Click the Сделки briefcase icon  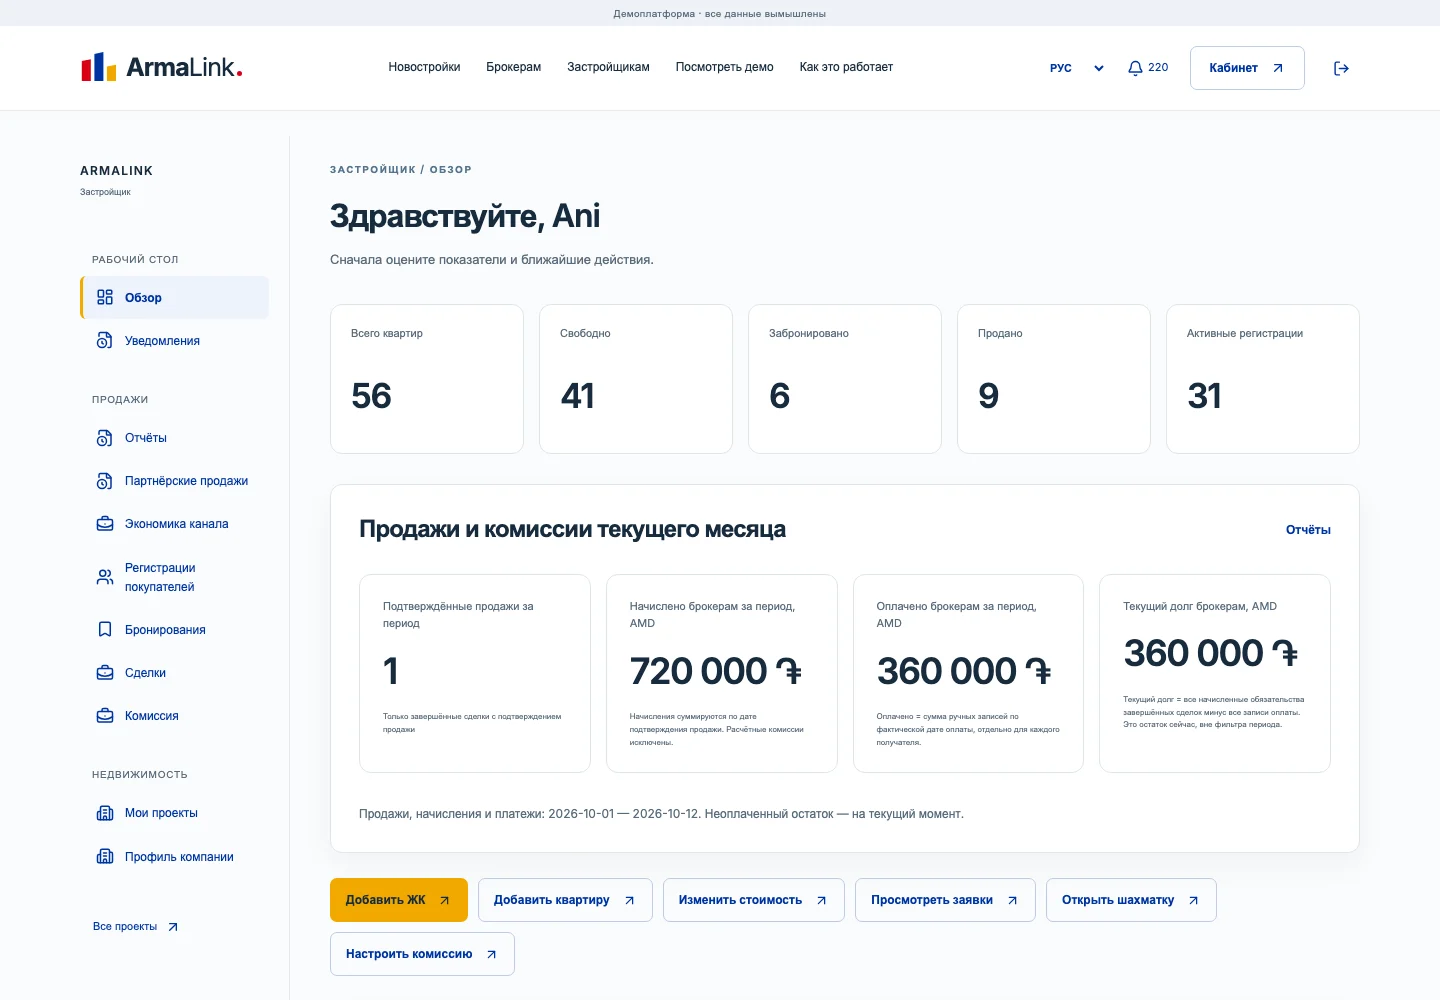point(105,672)
